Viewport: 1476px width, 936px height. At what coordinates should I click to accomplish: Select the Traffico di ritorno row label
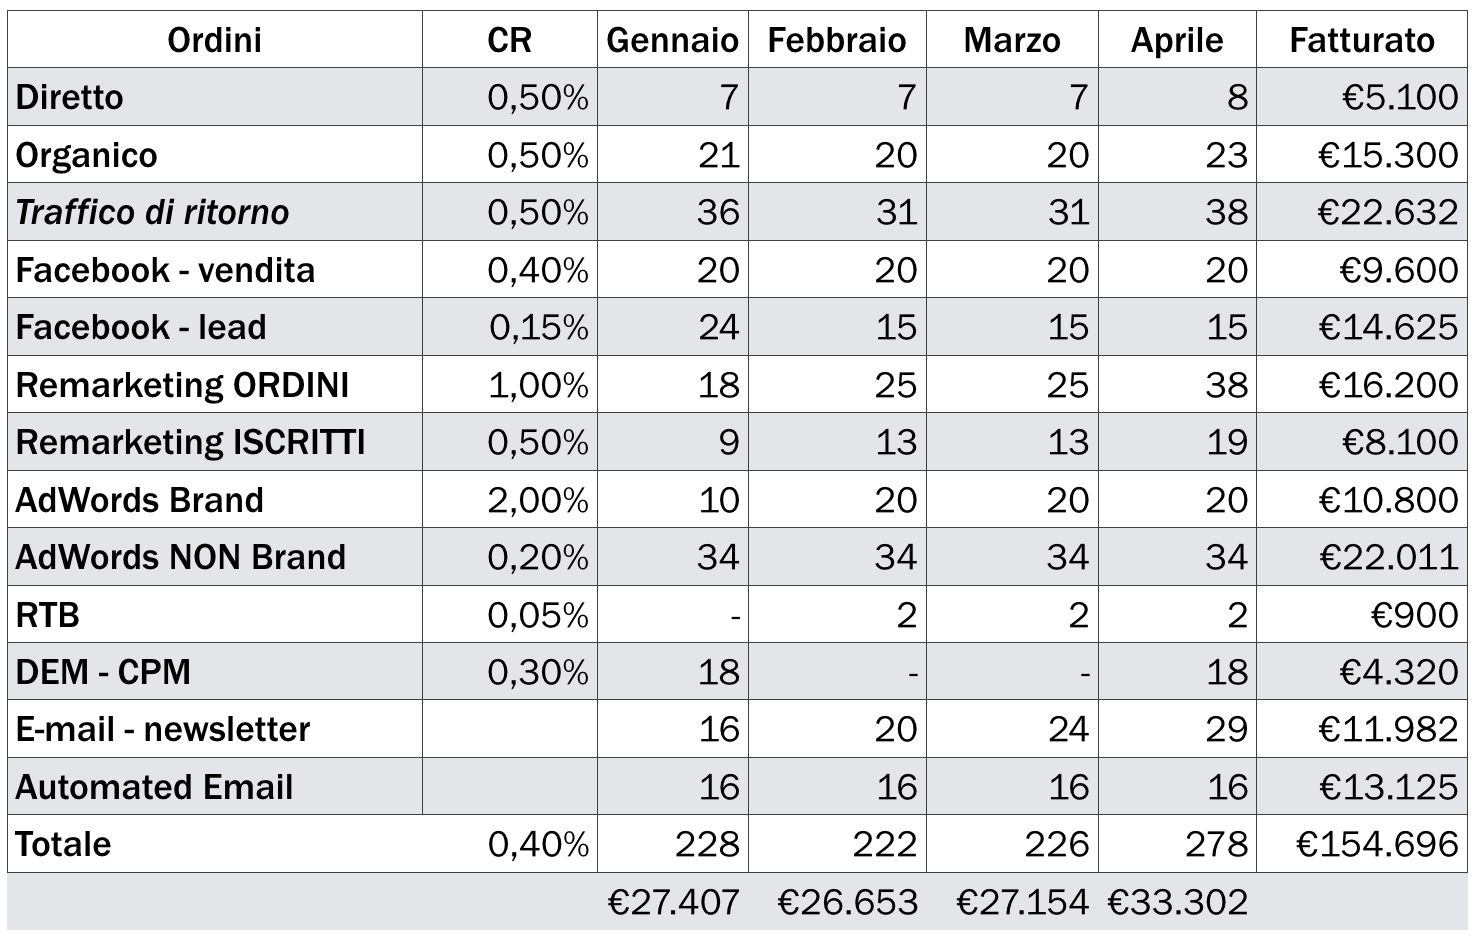click(153, 212)
